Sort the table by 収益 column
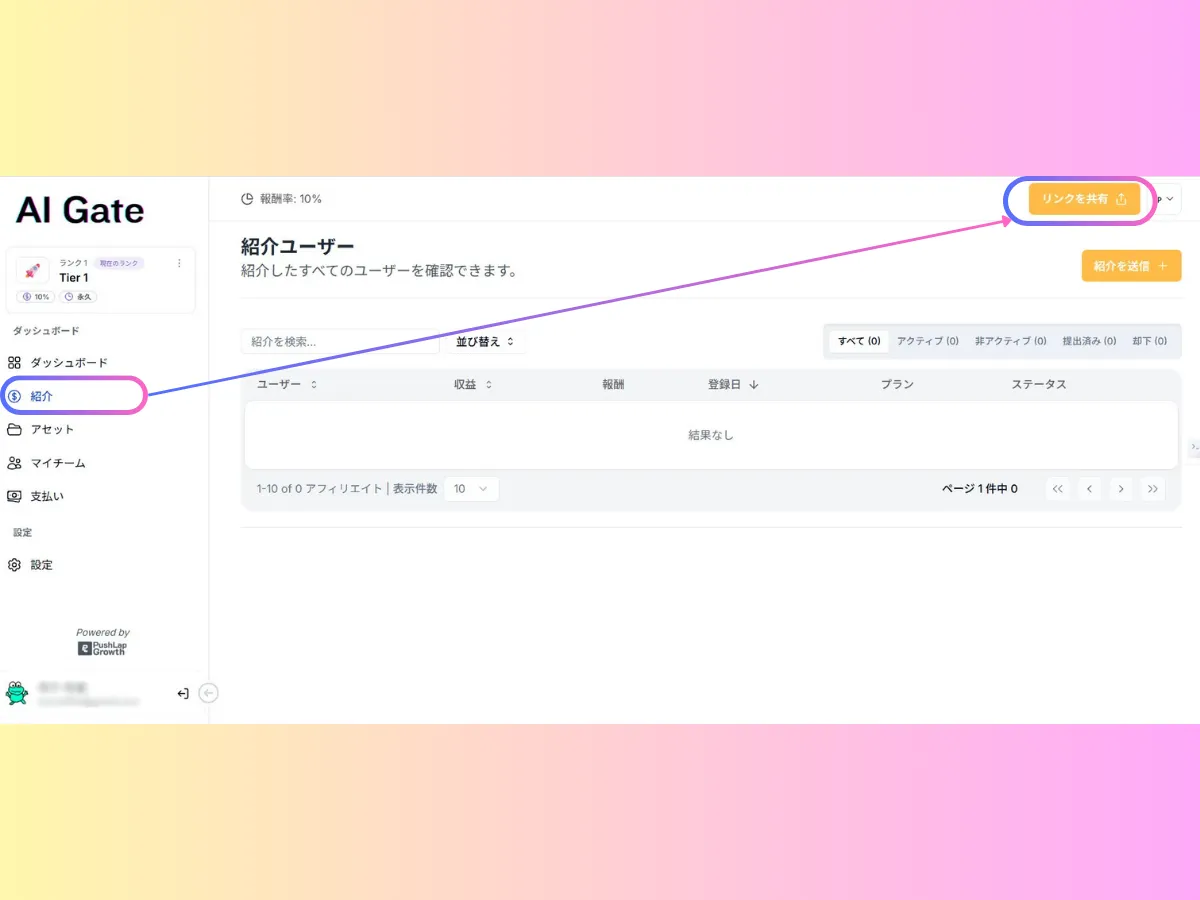Image resolution: width=1200 pixels, height=900 pixels. tap(473, 384)
